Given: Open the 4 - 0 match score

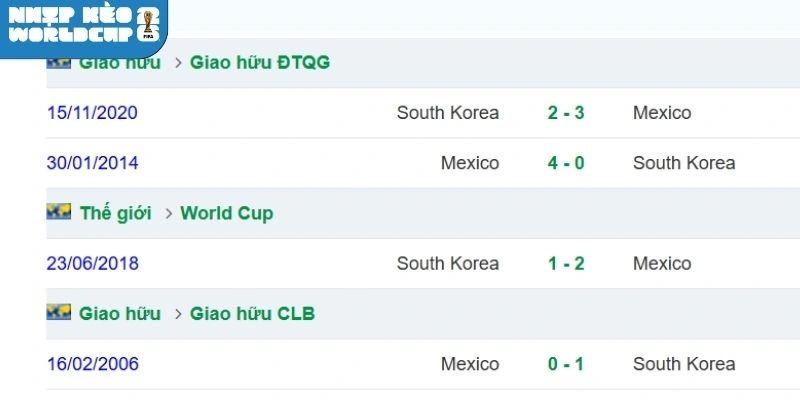Looking at the screenshot, I should pyautogui.click(x=566, y=163).
